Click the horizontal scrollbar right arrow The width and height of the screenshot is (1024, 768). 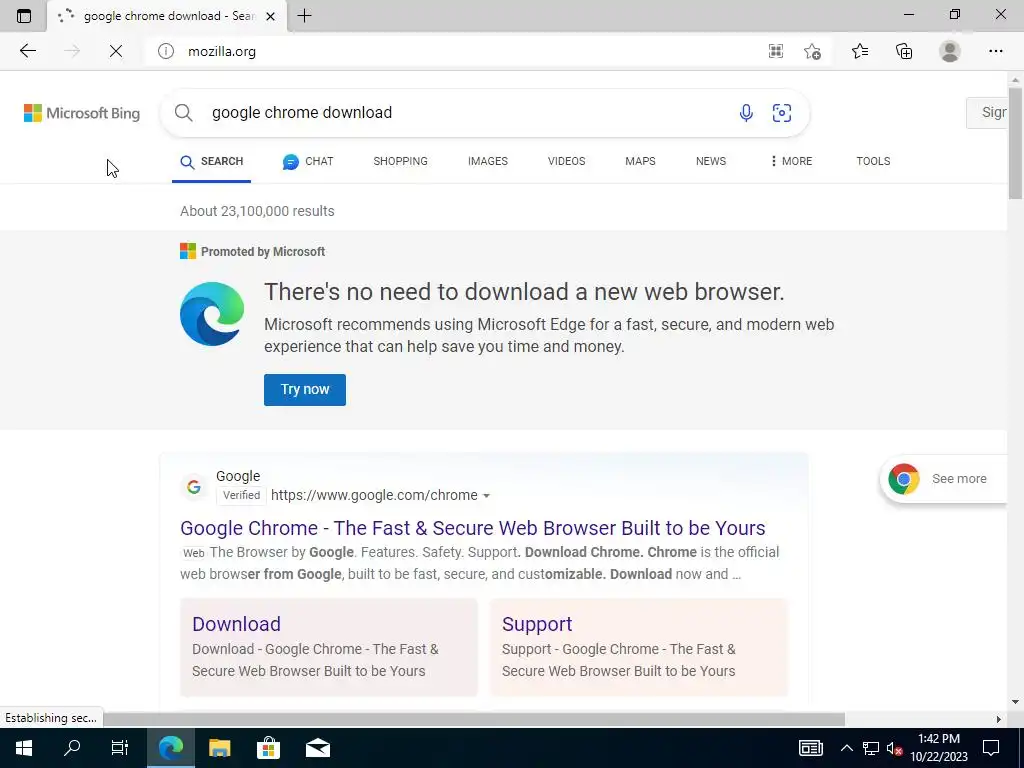click(999, 719)
